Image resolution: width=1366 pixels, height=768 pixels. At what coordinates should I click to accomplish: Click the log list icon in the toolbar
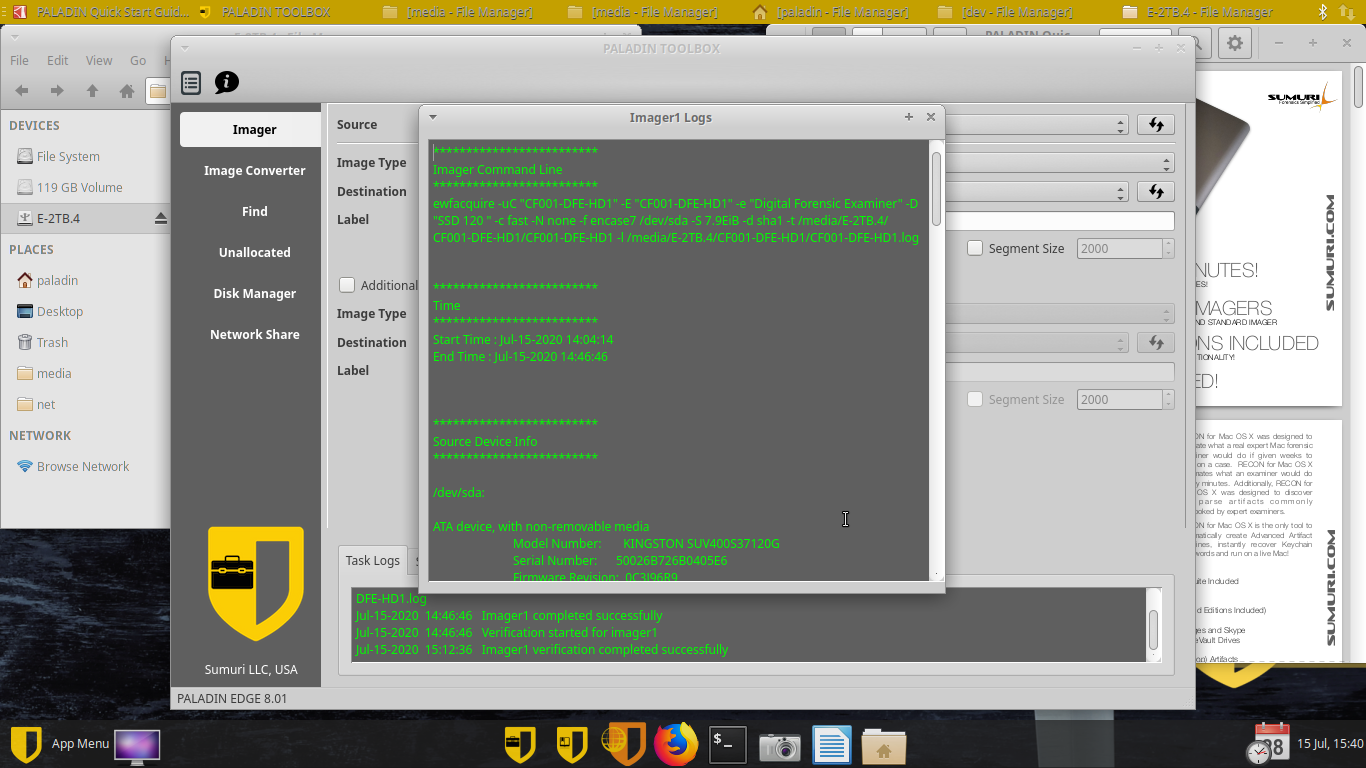pos(191,83)
